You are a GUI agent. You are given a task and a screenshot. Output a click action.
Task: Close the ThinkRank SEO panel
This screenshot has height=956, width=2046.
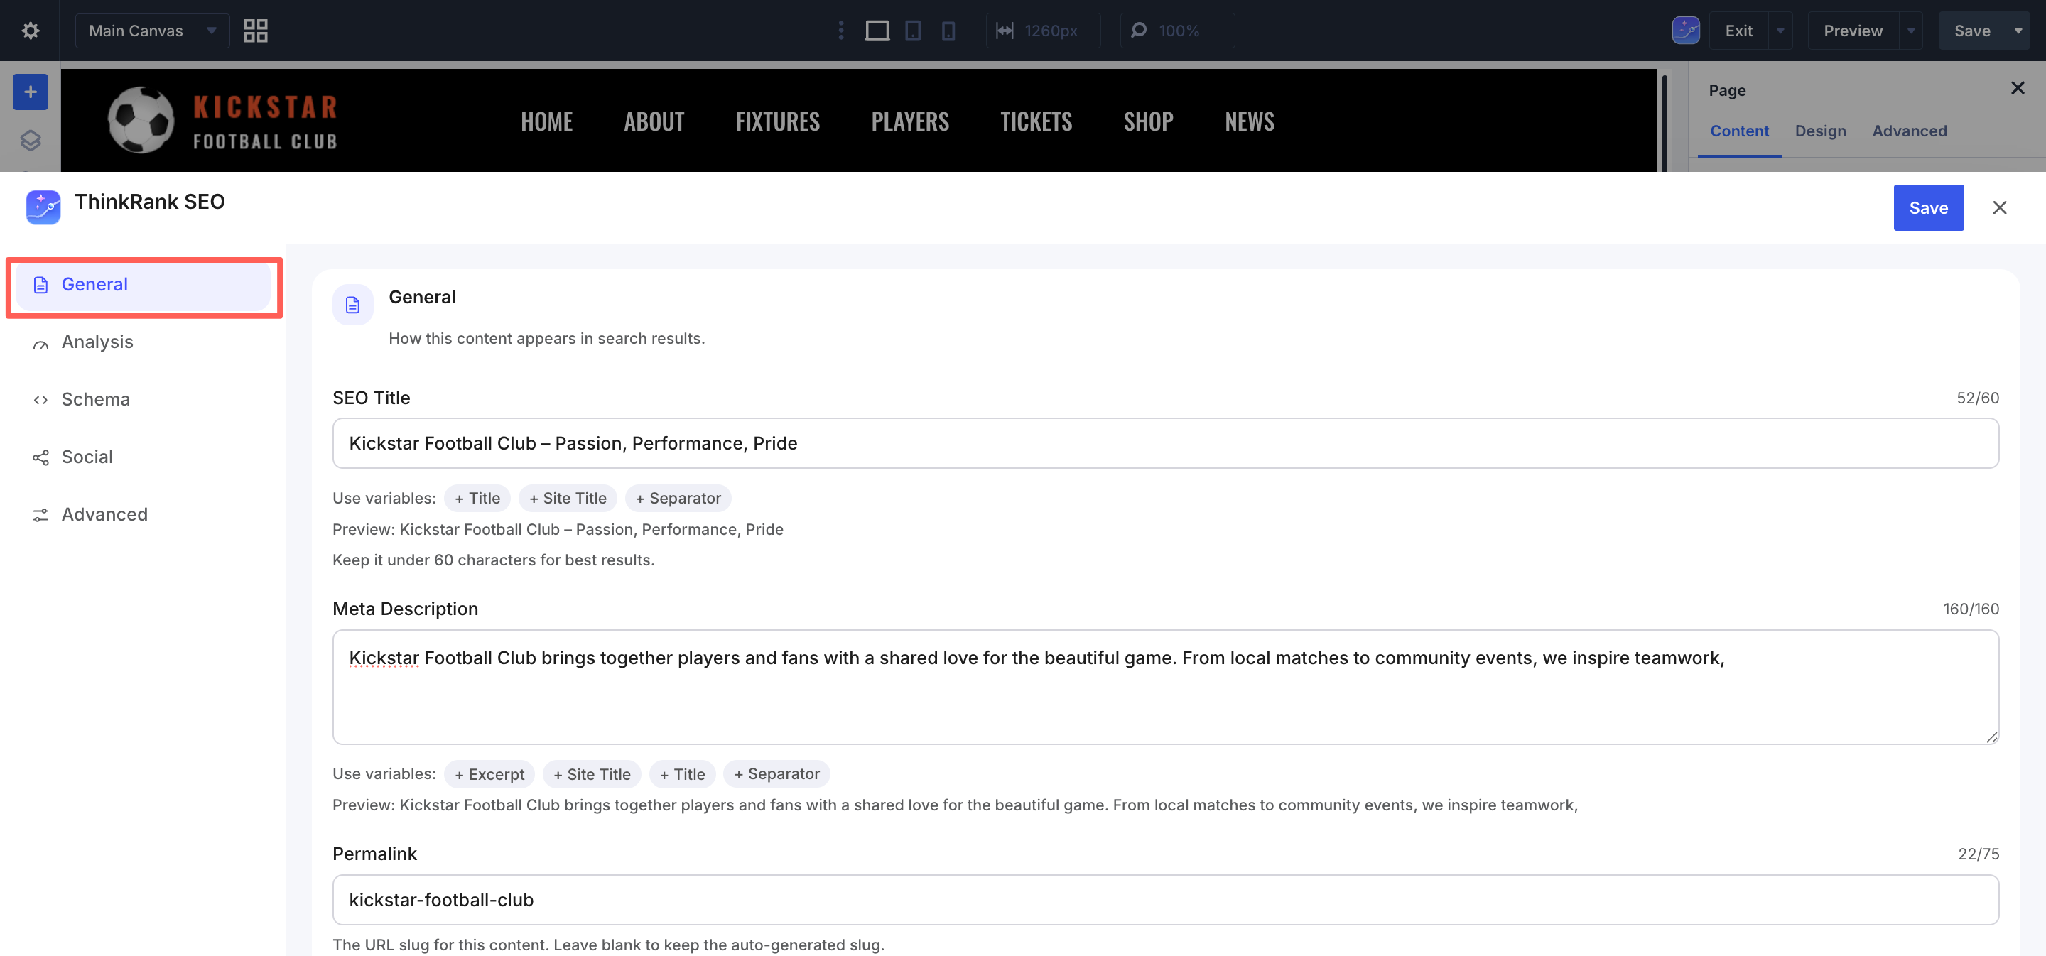tap(2000, 208)
